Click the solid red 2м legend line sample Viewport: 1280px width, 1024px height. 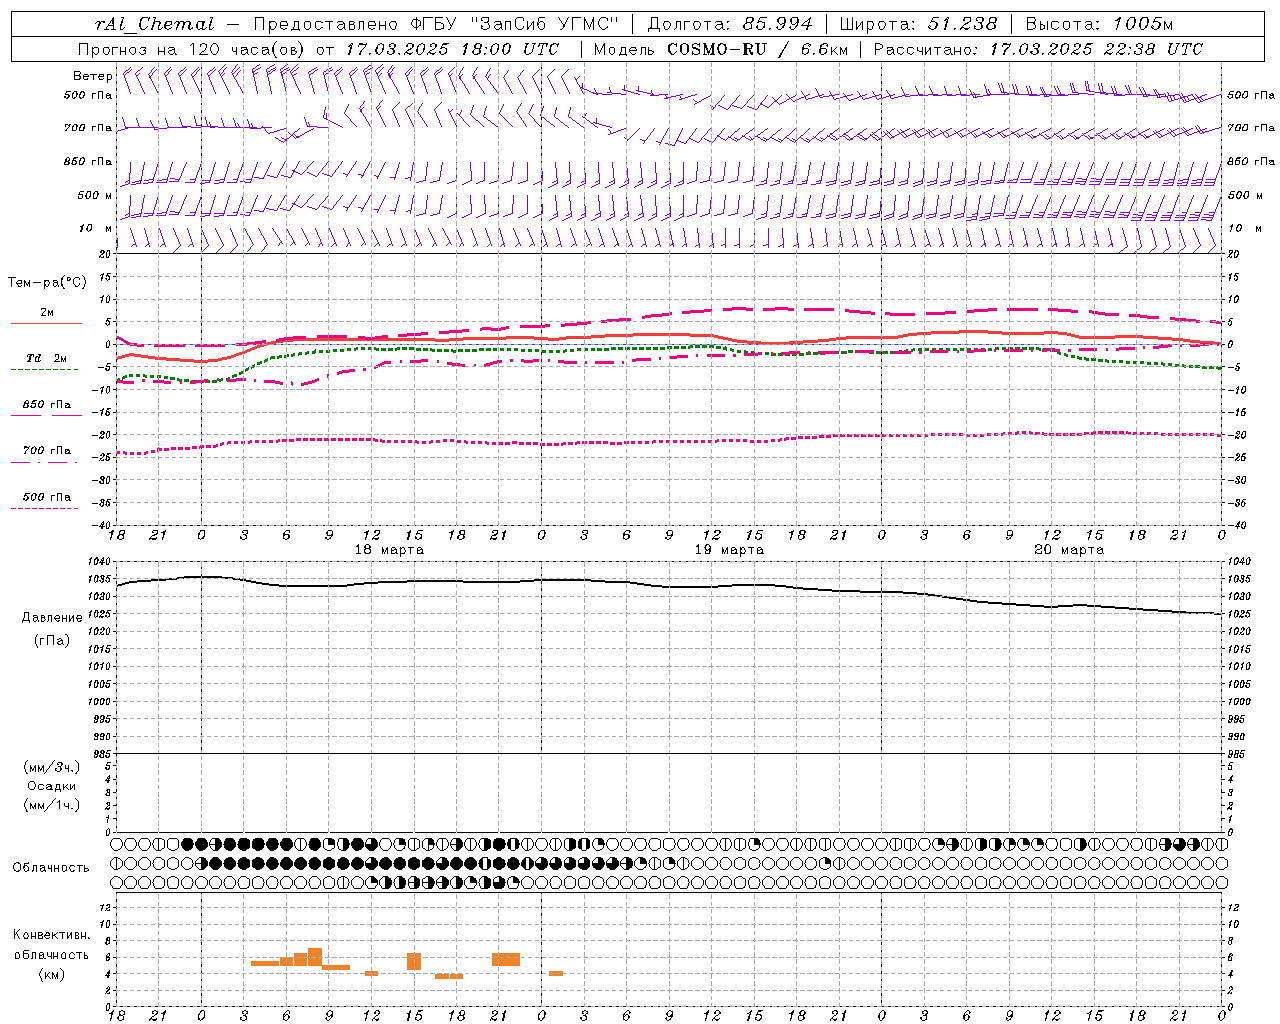pos(46,323)
